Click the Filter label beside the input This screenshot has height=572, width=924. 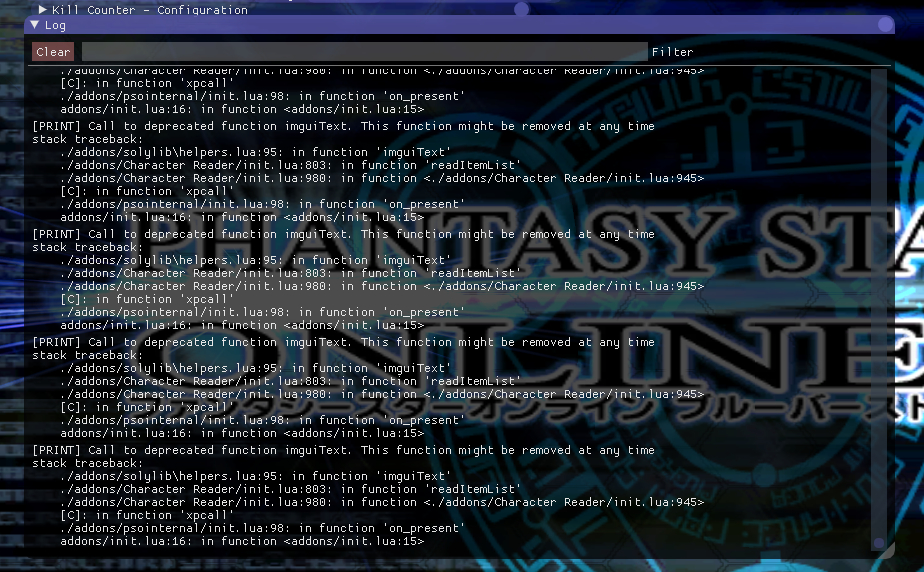tap(672, 52)
